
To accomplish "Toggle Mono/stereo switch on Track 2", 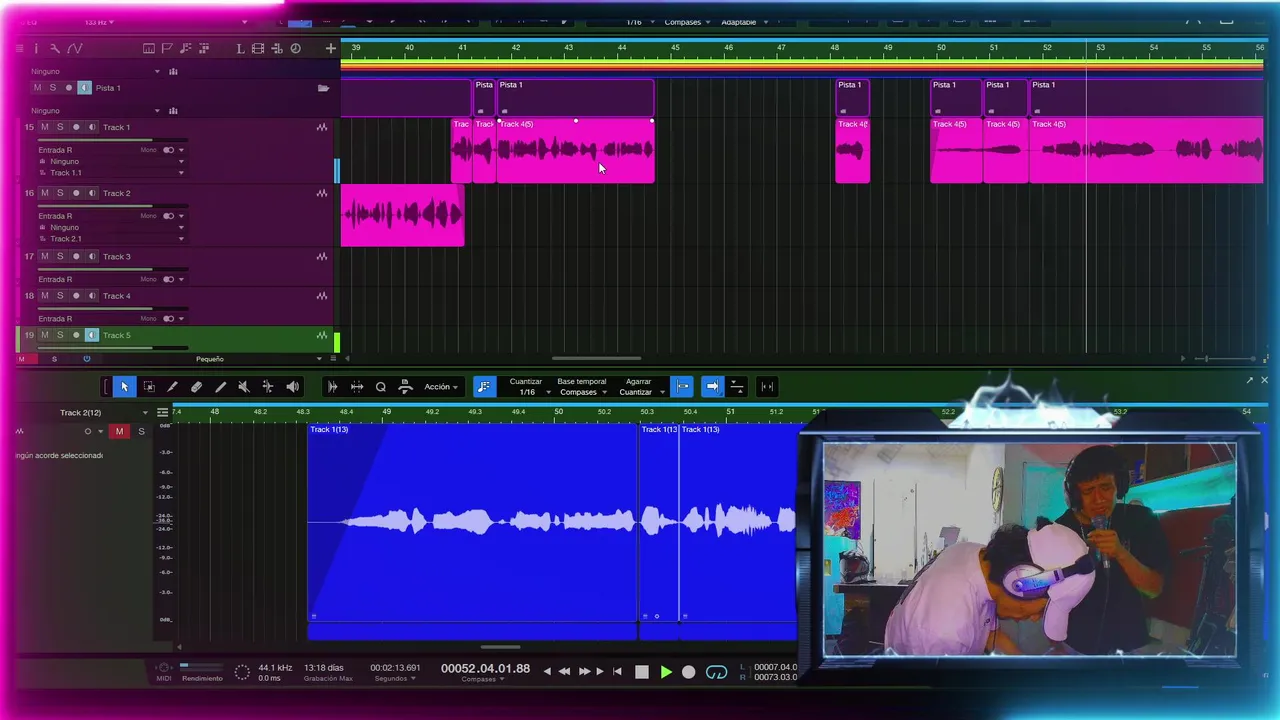I will tap(168, 216).
